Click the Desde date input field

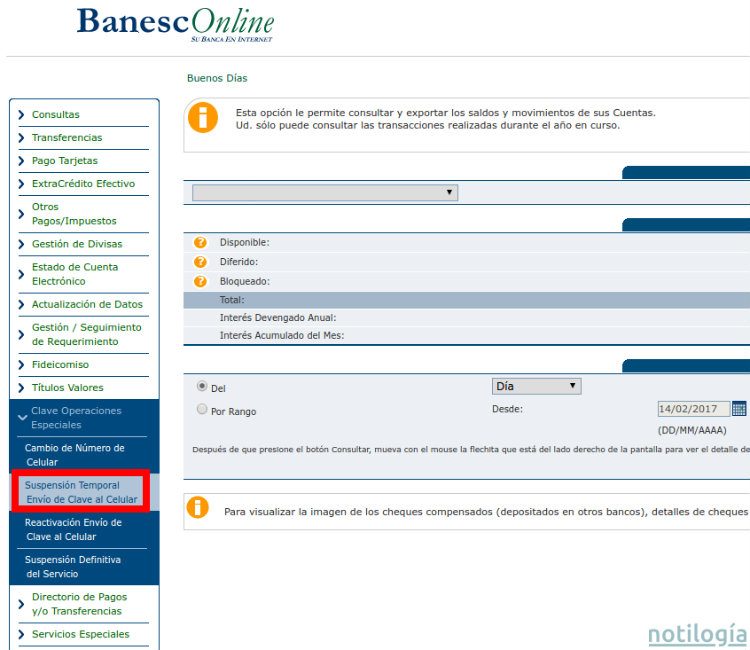[694, 409]
